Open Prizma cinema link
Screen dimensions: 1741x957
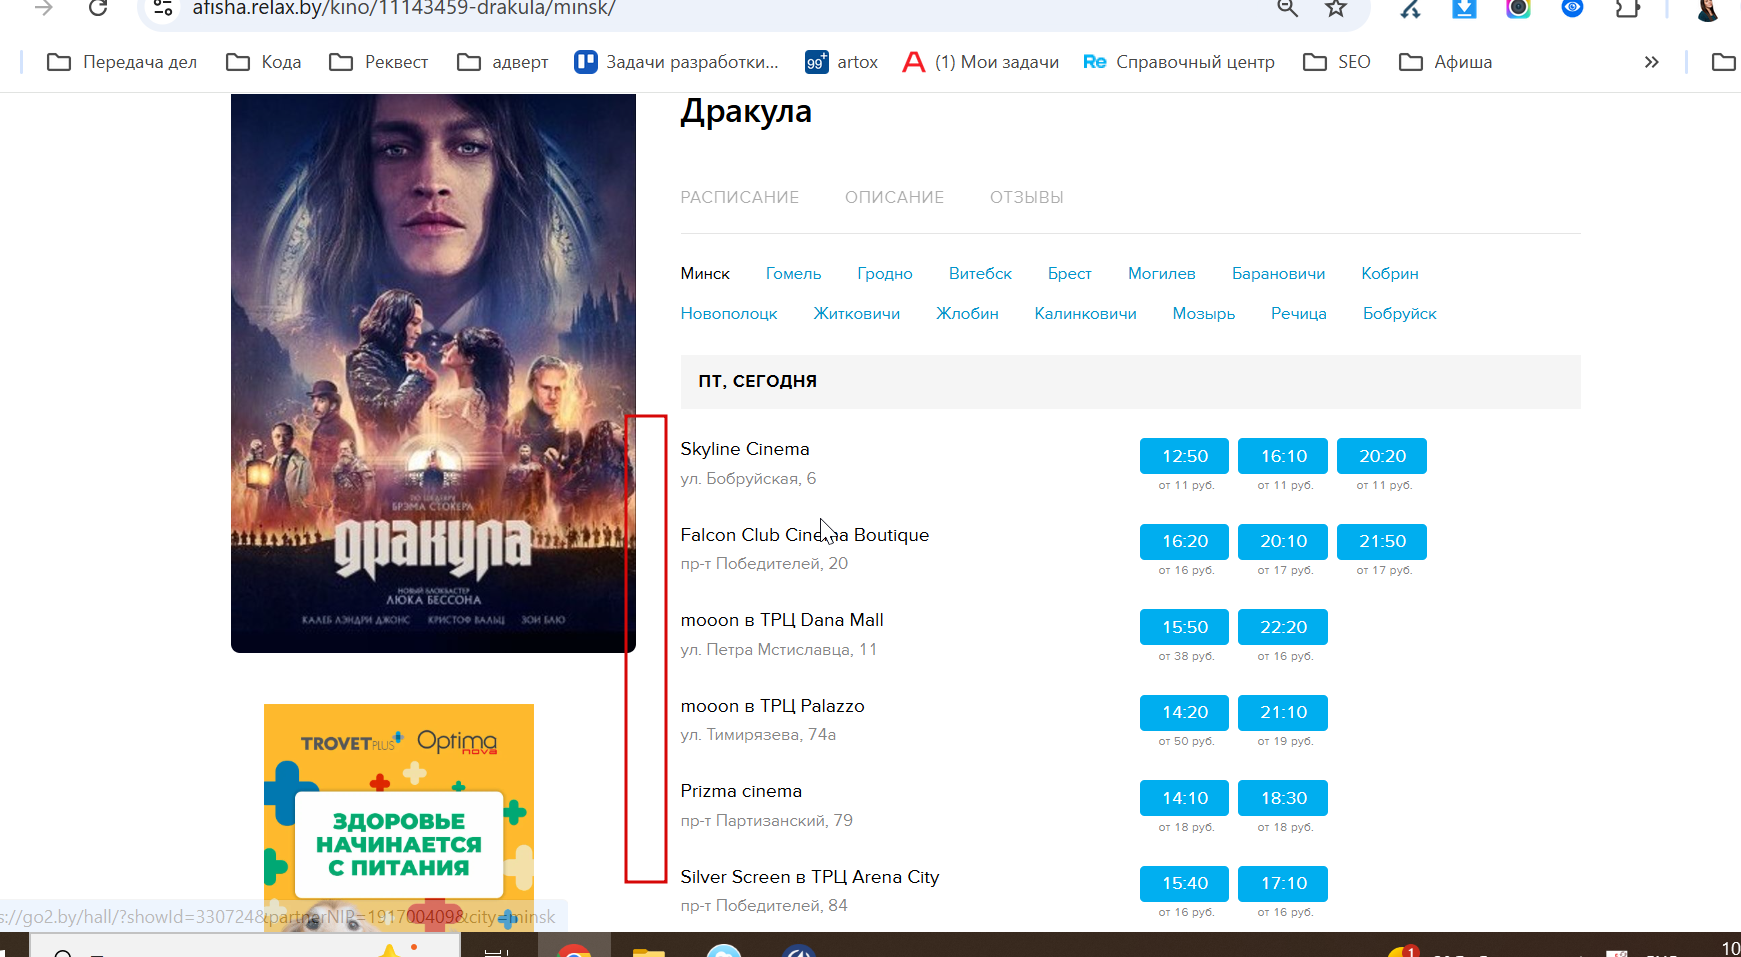click(x=741, y=791)
